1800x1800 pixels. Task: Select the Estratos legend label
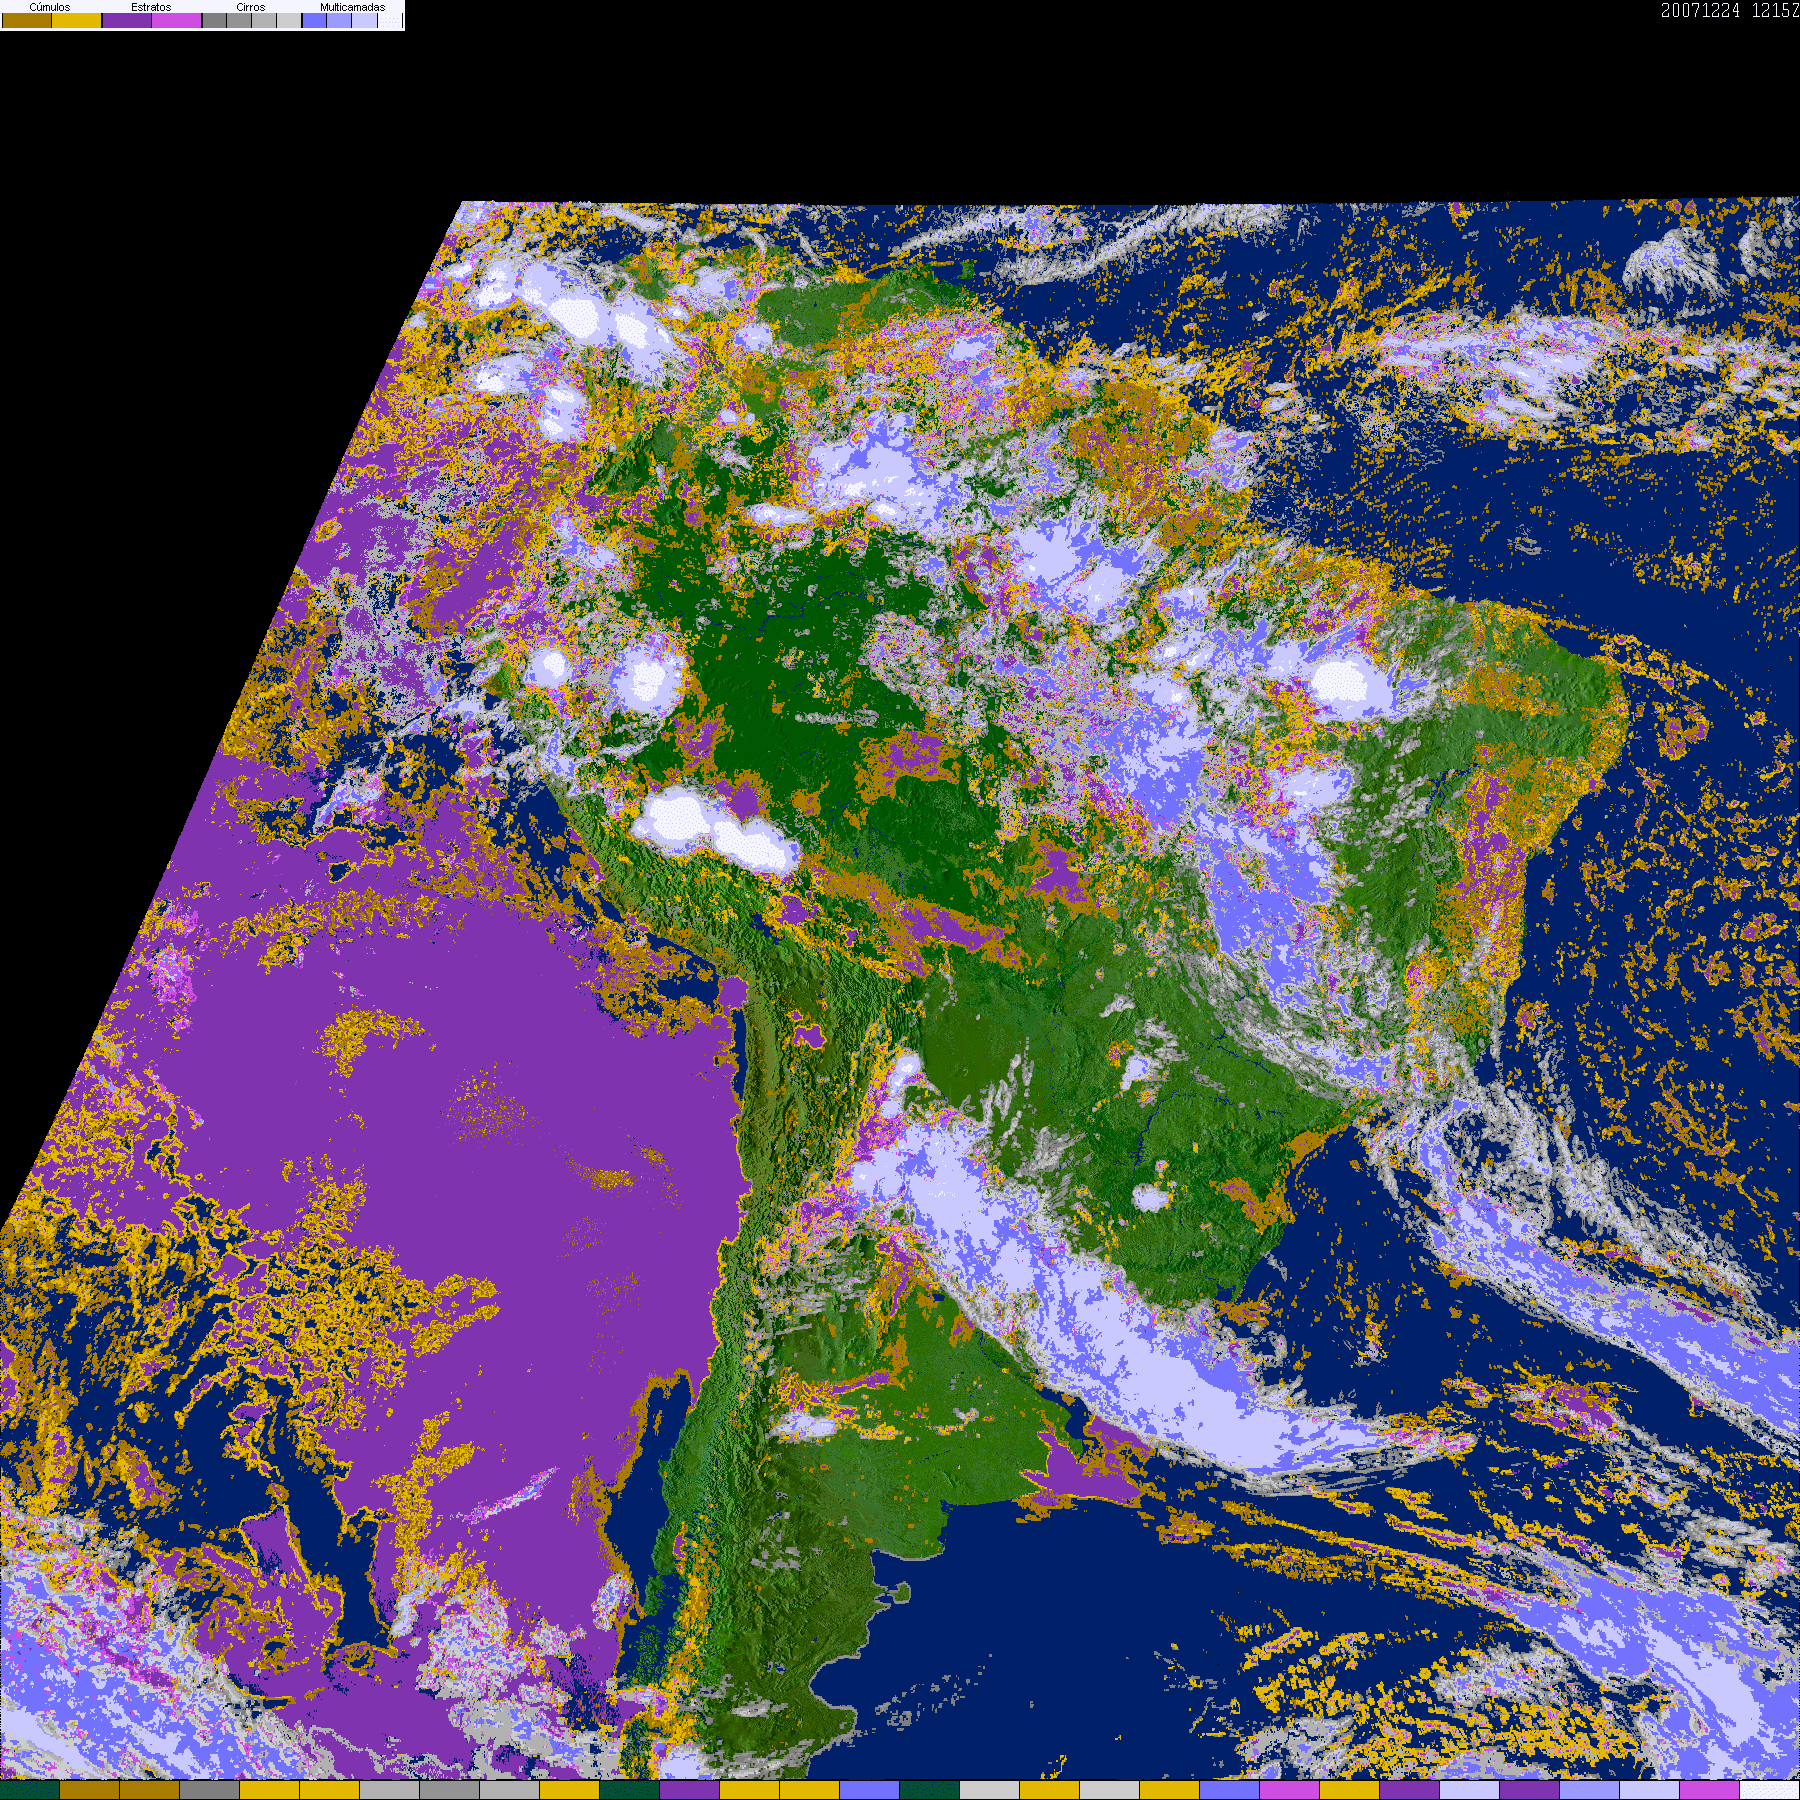pos(151,7)
